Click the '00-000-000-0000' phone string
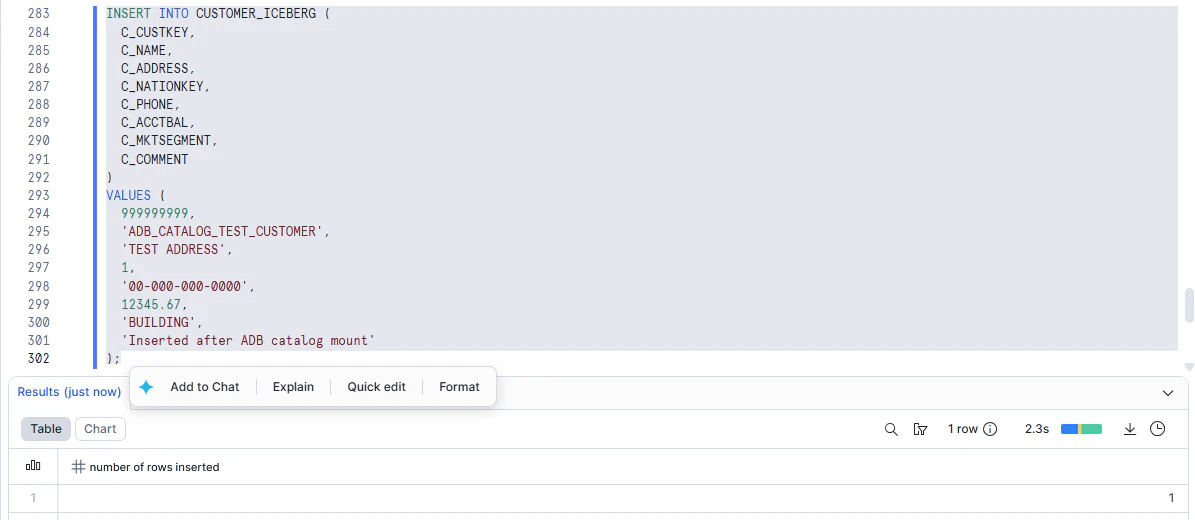Image resolution: width=1195 pixels, height=520 pixels. pyautogui.click(x=184, y=286)
